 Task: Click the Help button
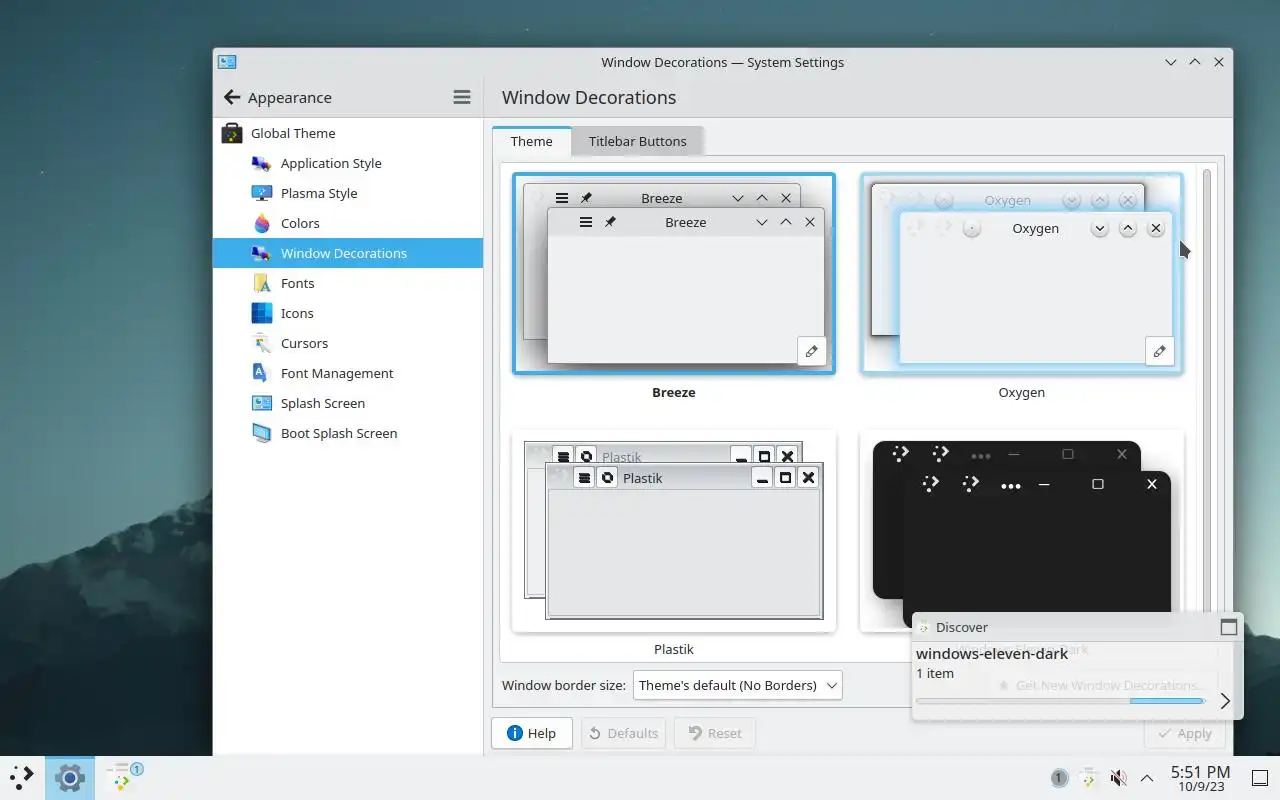[531, 733]
